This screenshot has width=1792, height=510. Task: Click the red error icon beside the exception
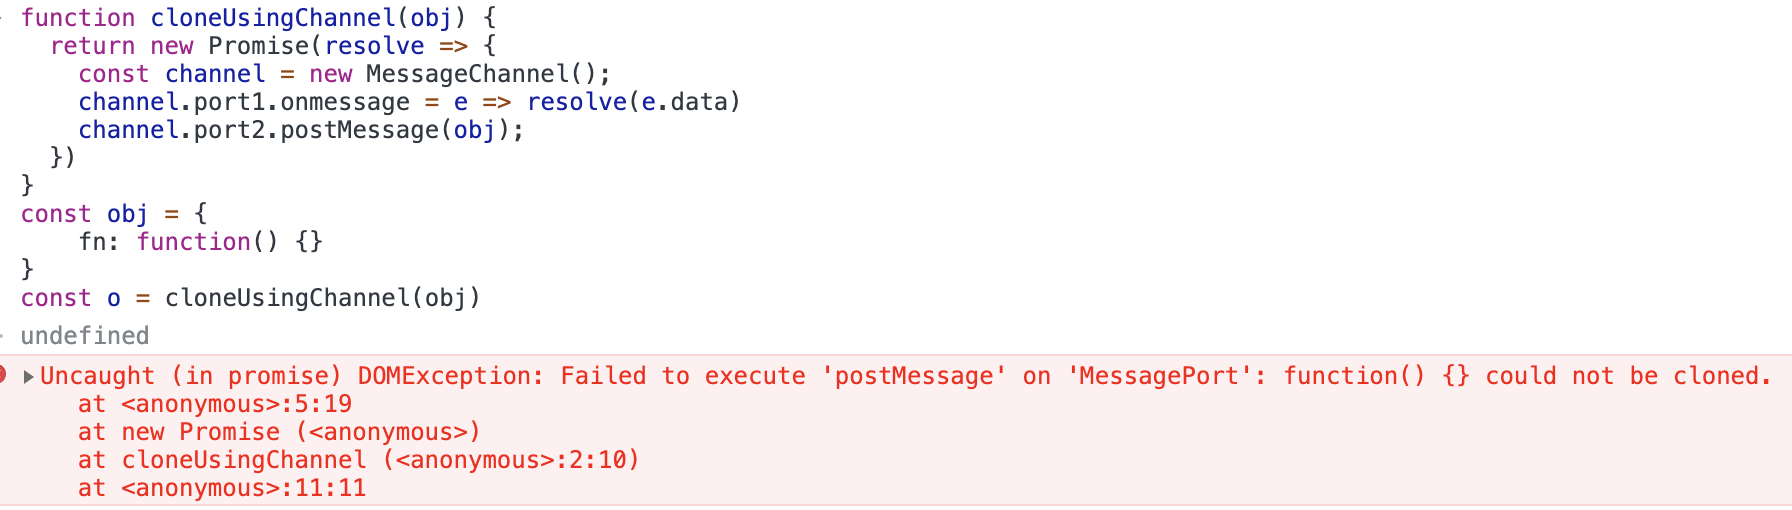pyautogui.click(x=3, y=375)
